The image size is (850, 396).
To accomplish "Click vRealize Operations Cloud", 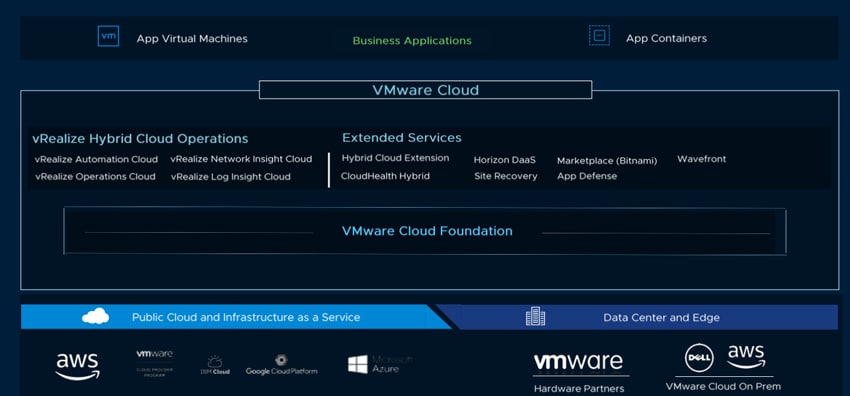I will click(95, 177).
